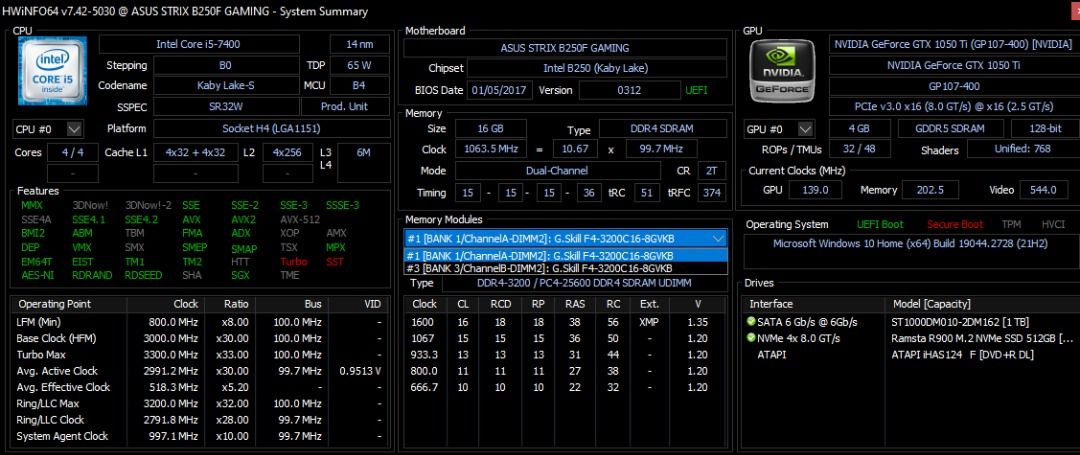Screen dimensions: 1080x455
Task: Click the Prod. Unit field
Action: [x=346, y=107]
